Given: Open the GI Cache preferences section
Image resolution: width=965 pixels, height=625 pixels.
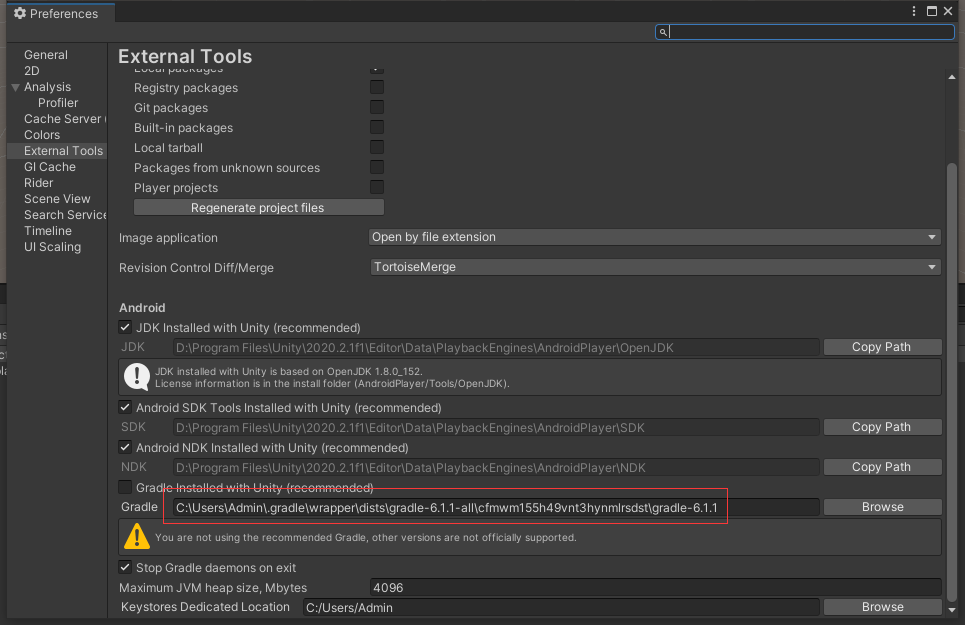Looking at the screenshot, I should 50,167.
